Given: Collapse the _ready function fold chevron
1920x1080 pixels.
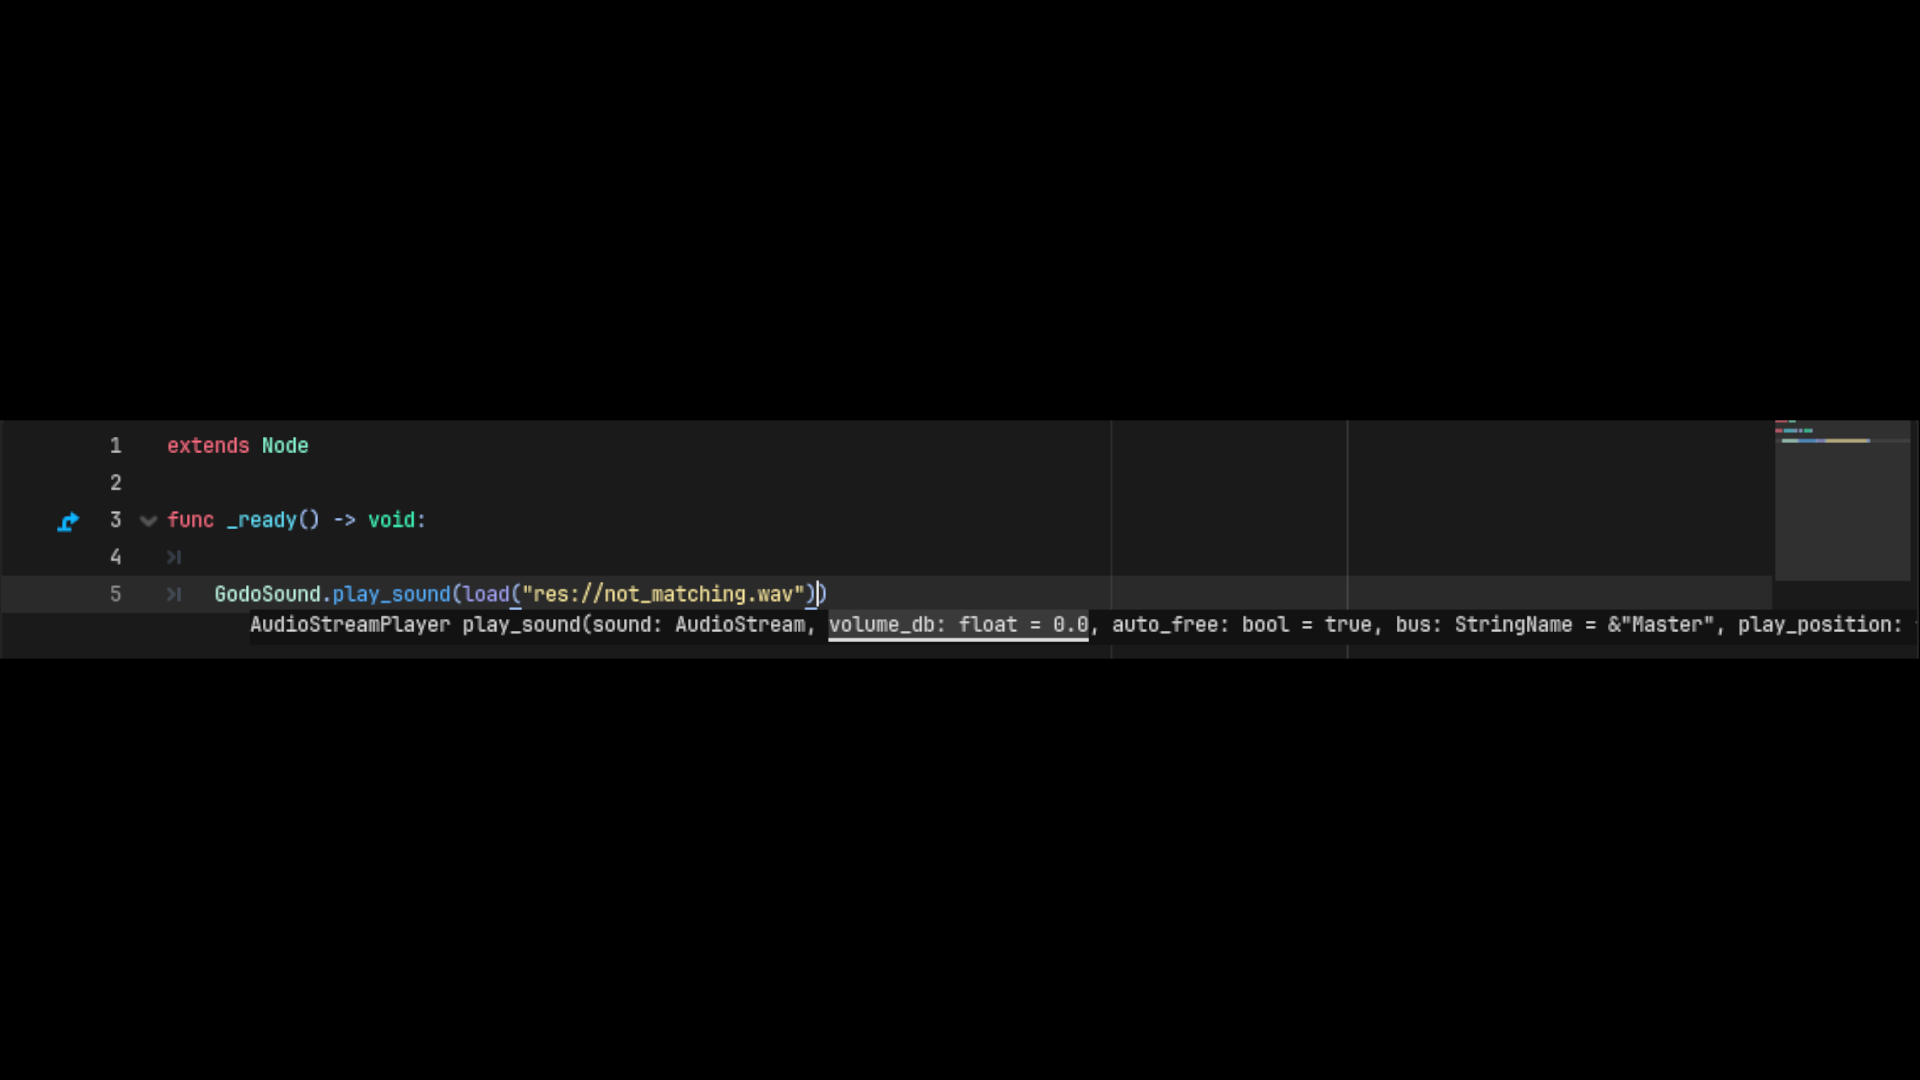Looking at the screenshot, I should coord(149,521).
